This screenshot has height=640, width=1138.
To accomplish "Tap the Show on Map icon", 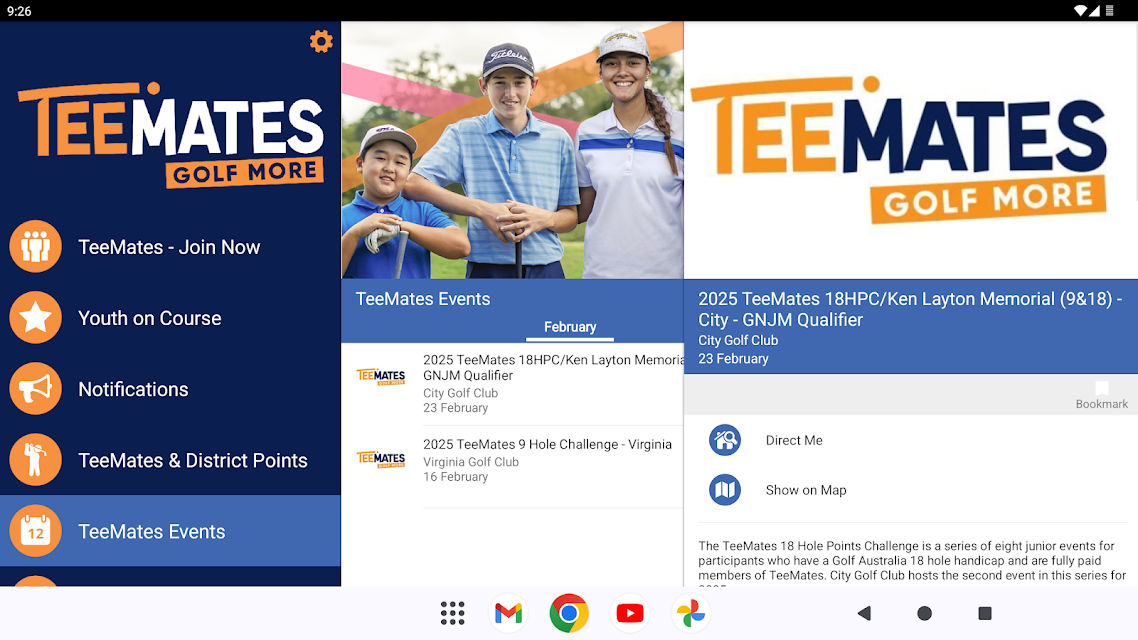I will 724,491.
